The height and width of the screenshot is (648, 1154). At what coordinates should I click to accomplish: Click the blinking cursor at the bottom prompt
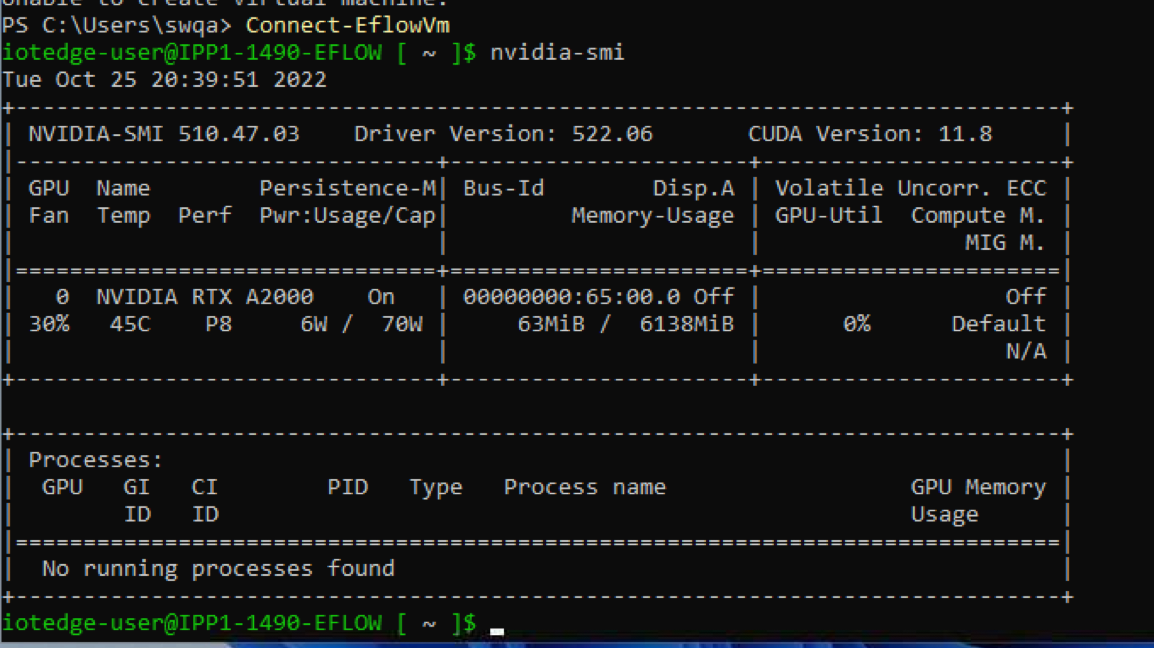(497, 631)
